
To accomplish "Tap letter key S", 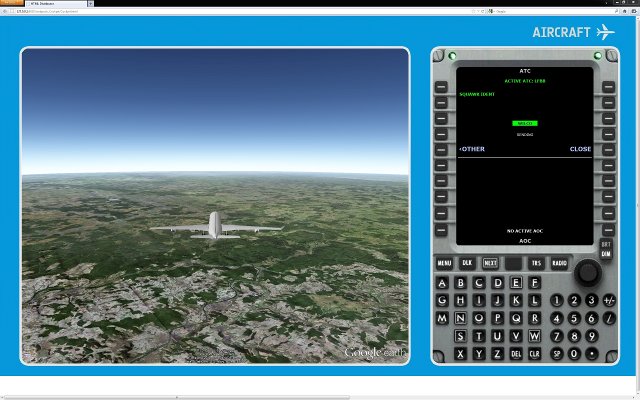I will pos(461,336).
